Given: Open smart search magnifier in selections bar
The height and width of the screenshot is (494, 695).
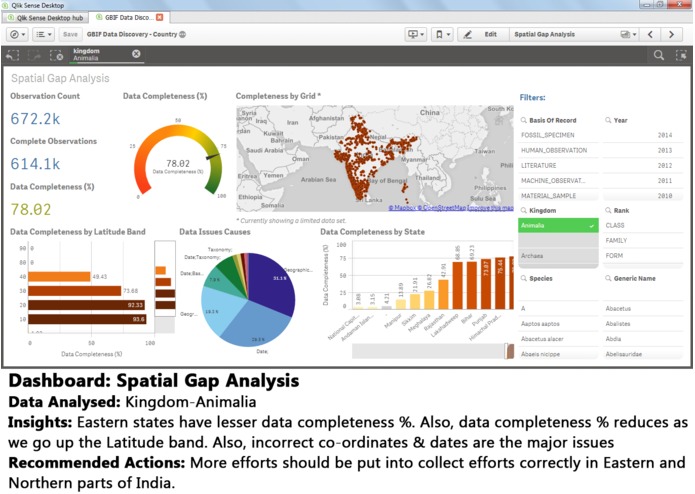Looking at the screenshot, I should coord(659,55).
